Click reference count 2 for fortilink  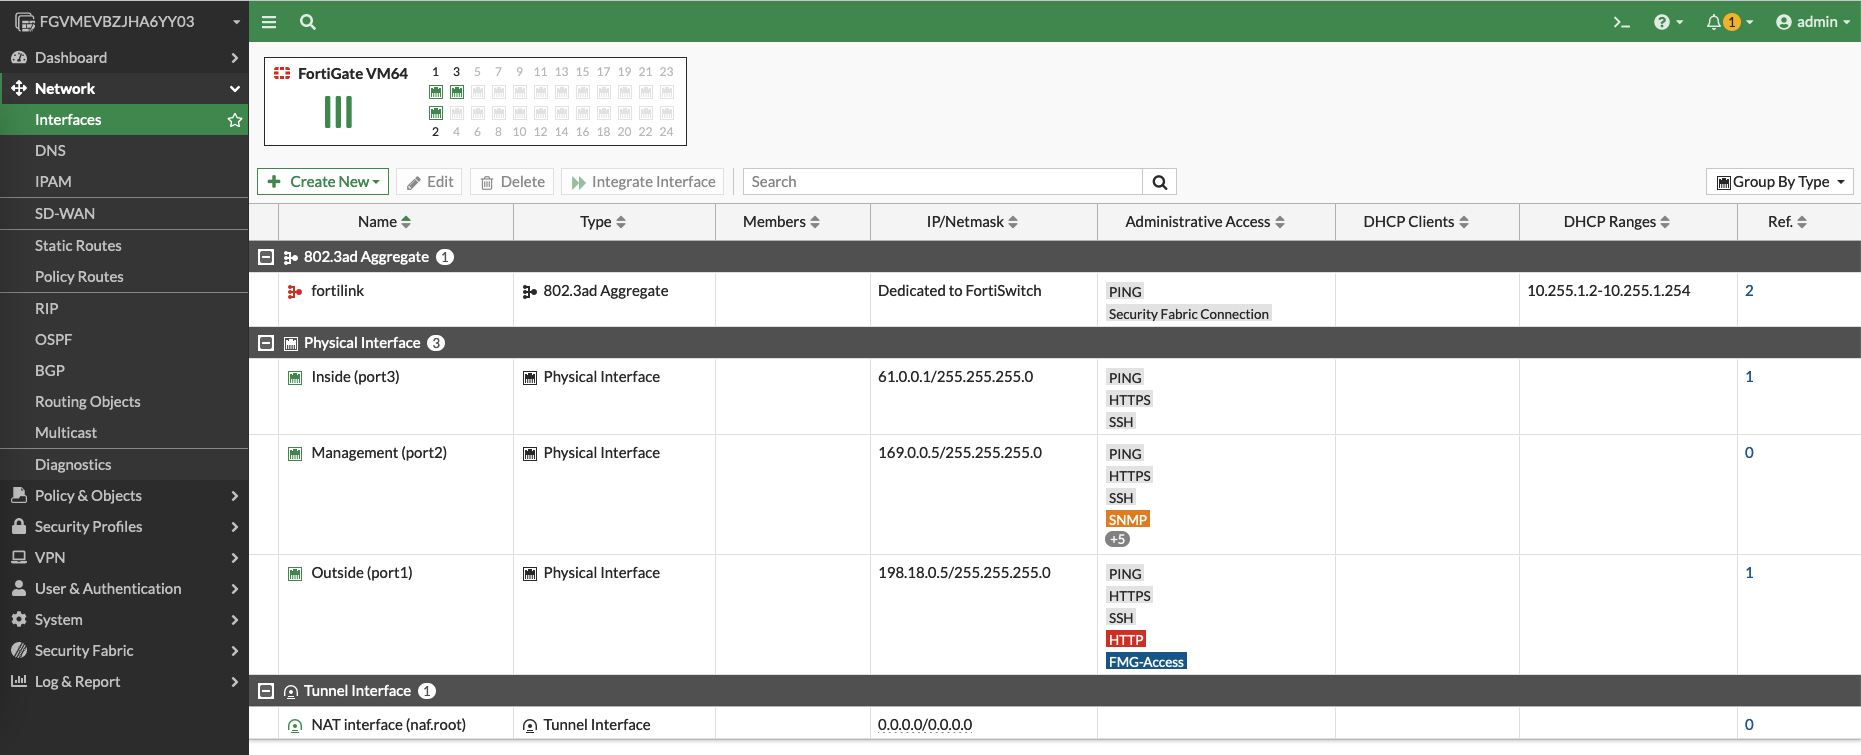click(1749, 291)
